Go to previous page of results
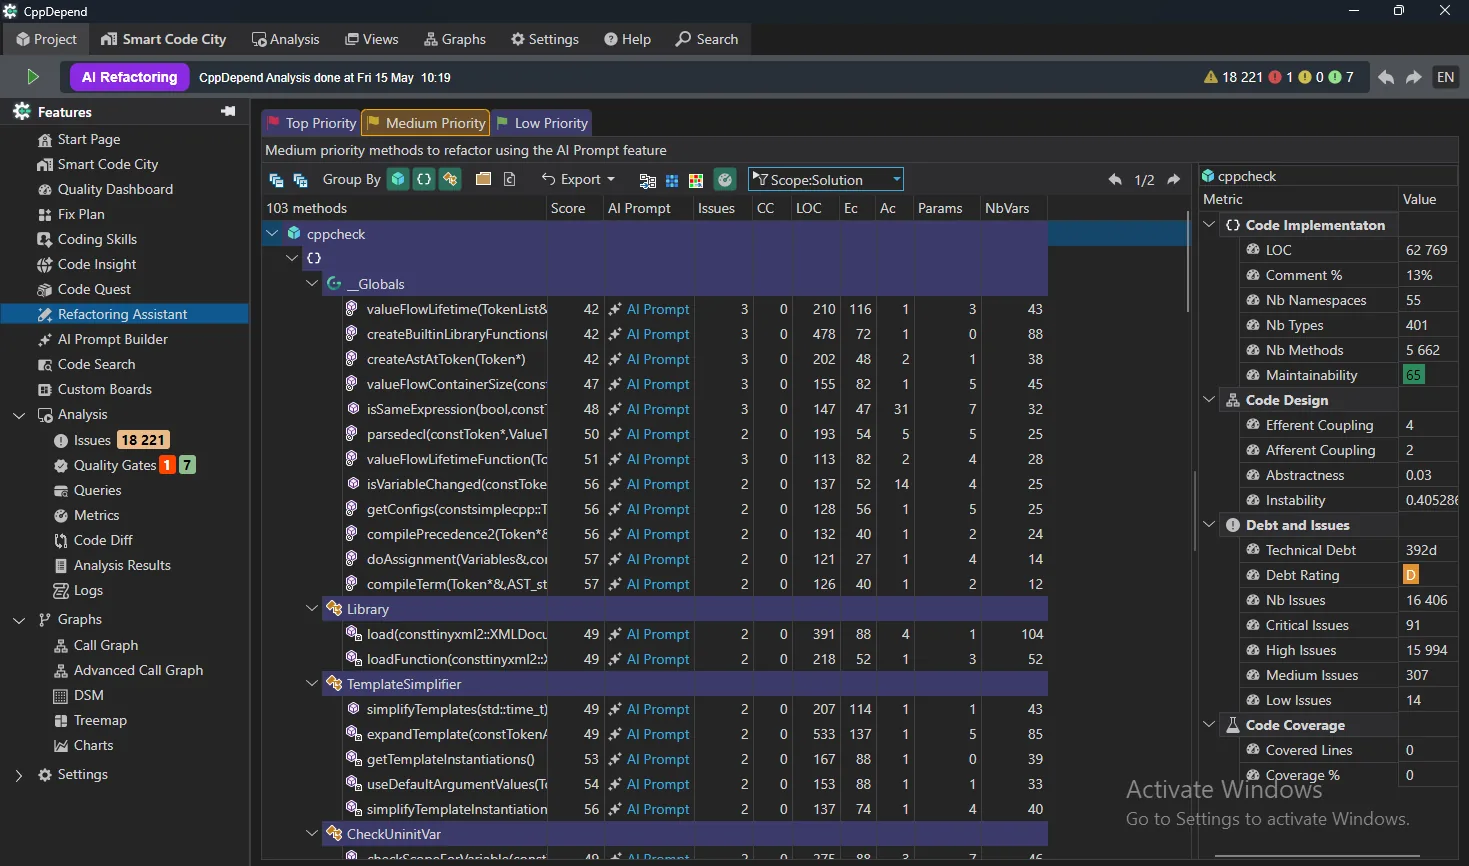The height and width of the screenshot is (866, 1469). click(x=1115, y=180)
